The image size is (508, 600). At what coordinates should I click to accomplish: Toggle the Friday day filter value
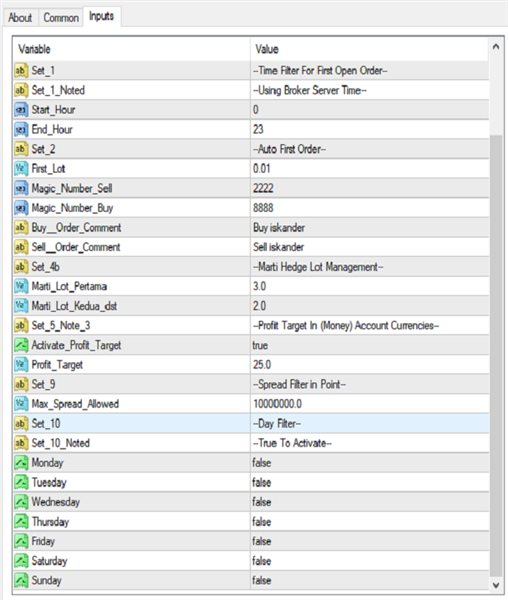[370, 541]
